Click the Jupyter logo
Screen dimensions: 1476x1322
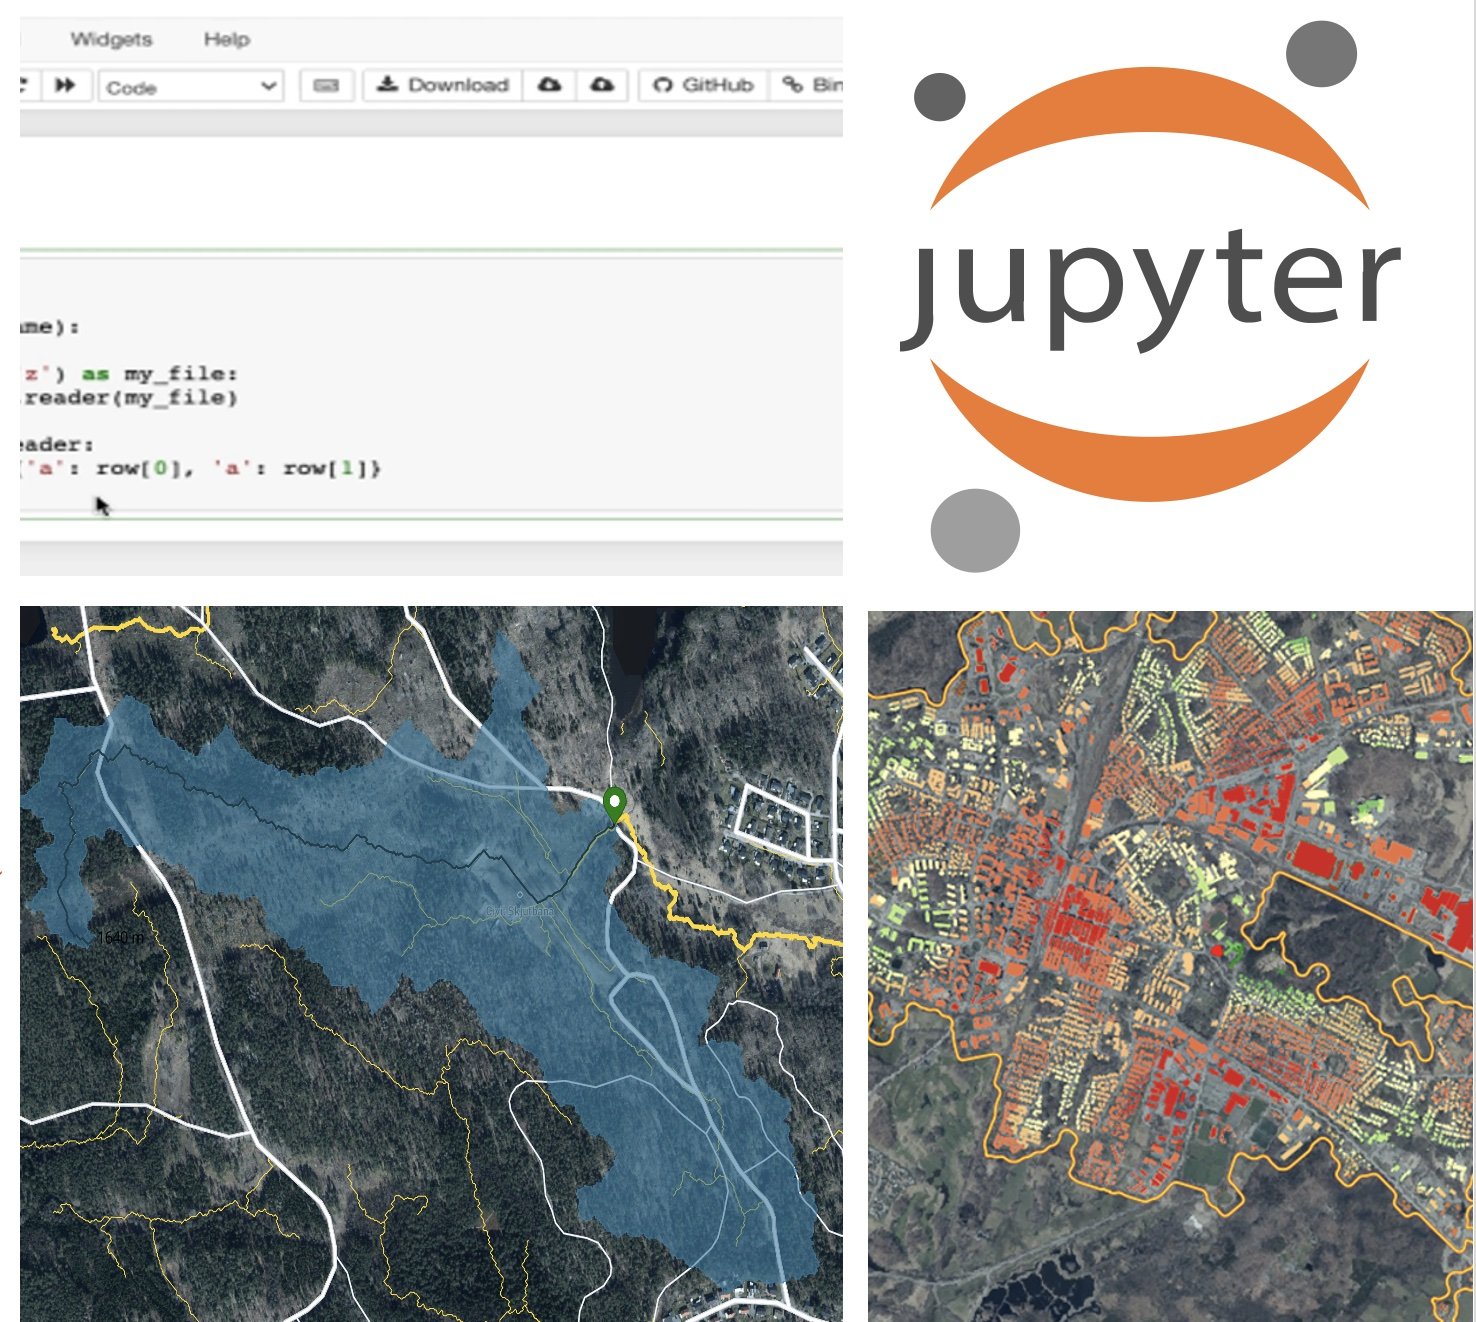1151,295
